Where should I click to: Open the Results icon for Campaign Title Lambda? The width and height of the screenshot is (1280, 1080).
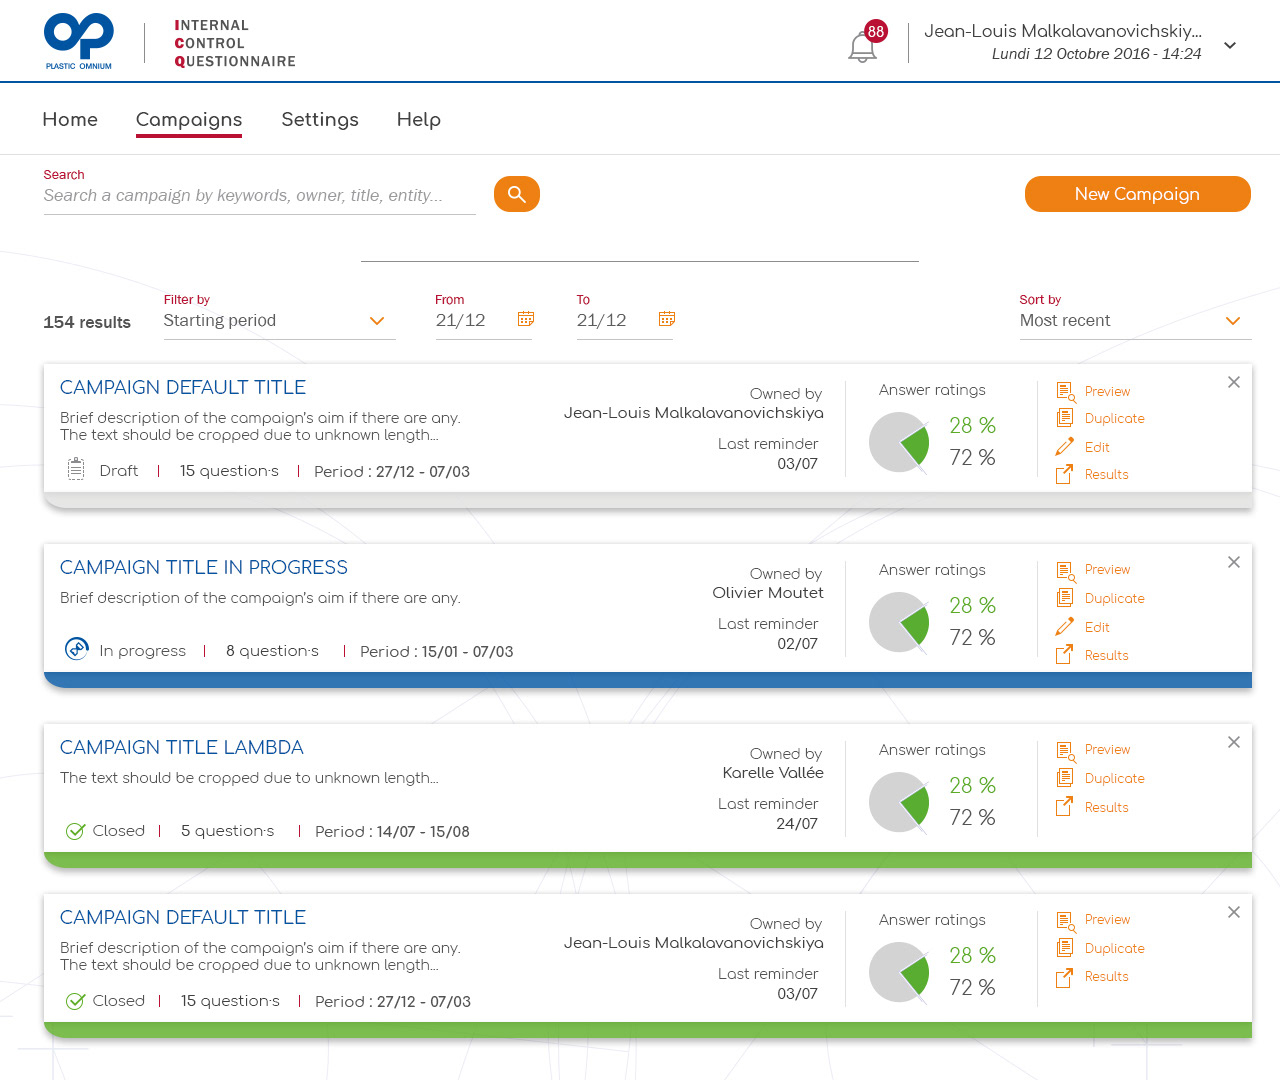click(x=1065, y=806)
